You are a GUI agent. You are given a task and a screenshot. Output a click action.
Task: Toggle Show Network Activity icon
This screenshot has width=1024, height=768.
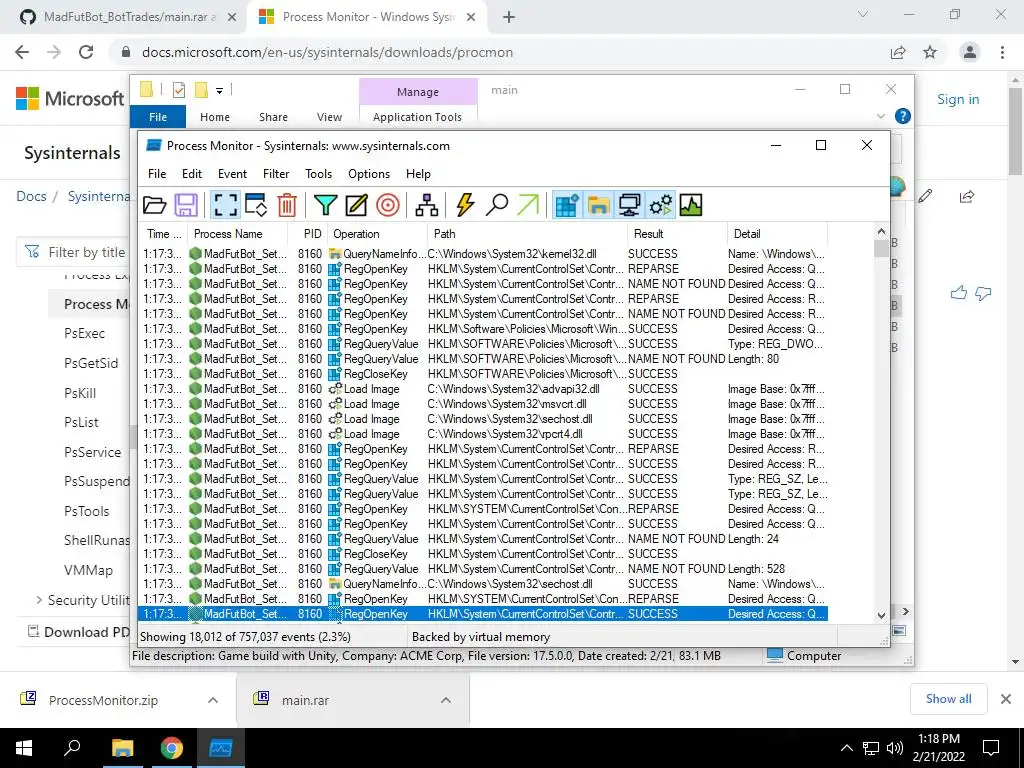(x=630, y=205)
